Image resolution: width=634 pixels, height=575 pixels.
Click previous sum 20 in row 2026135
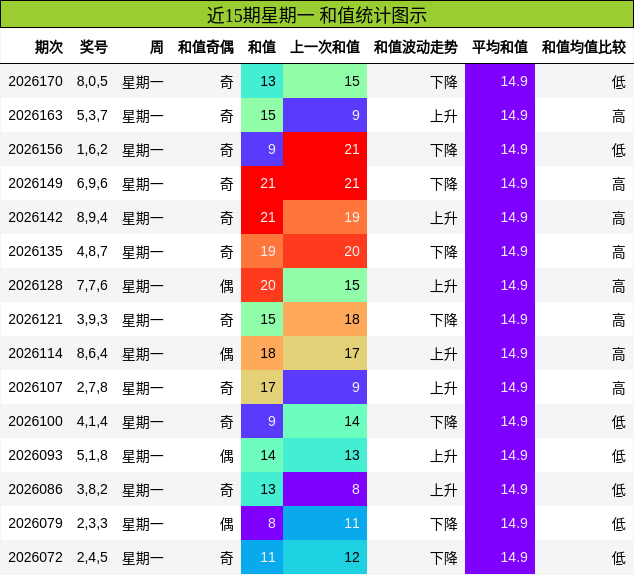pos(325,251)
